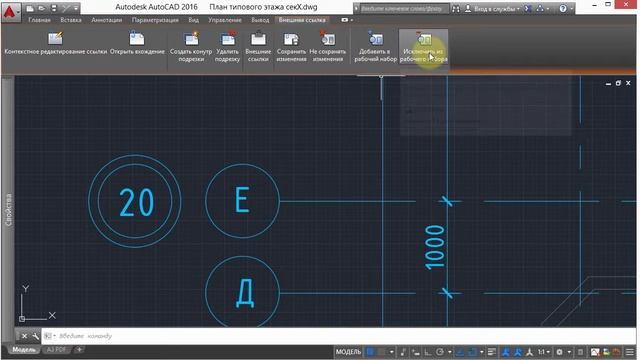Click Не сохранять изменения button
The image size is (640, 360).
pyautogui.click(x=327, y=47)
